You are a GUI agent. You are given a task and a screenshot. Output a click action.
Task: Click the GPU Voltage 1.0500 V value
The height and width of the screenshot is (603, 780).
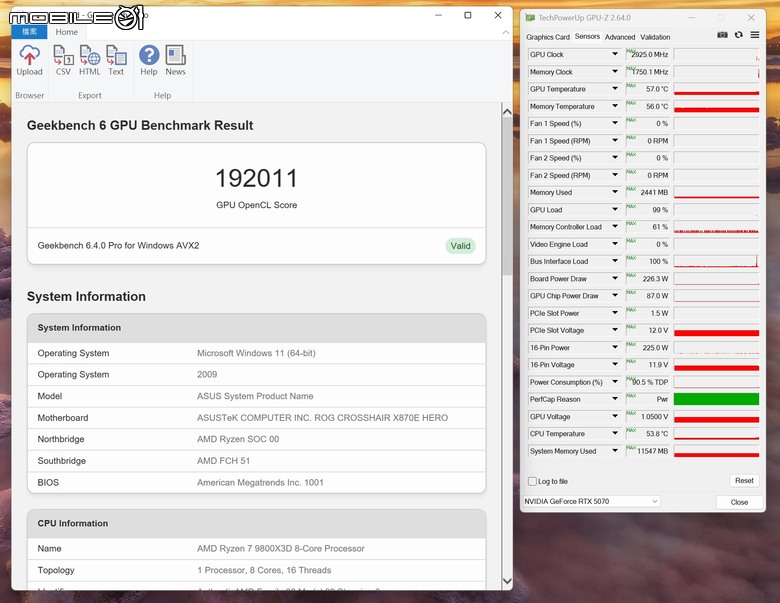[654, 416]
